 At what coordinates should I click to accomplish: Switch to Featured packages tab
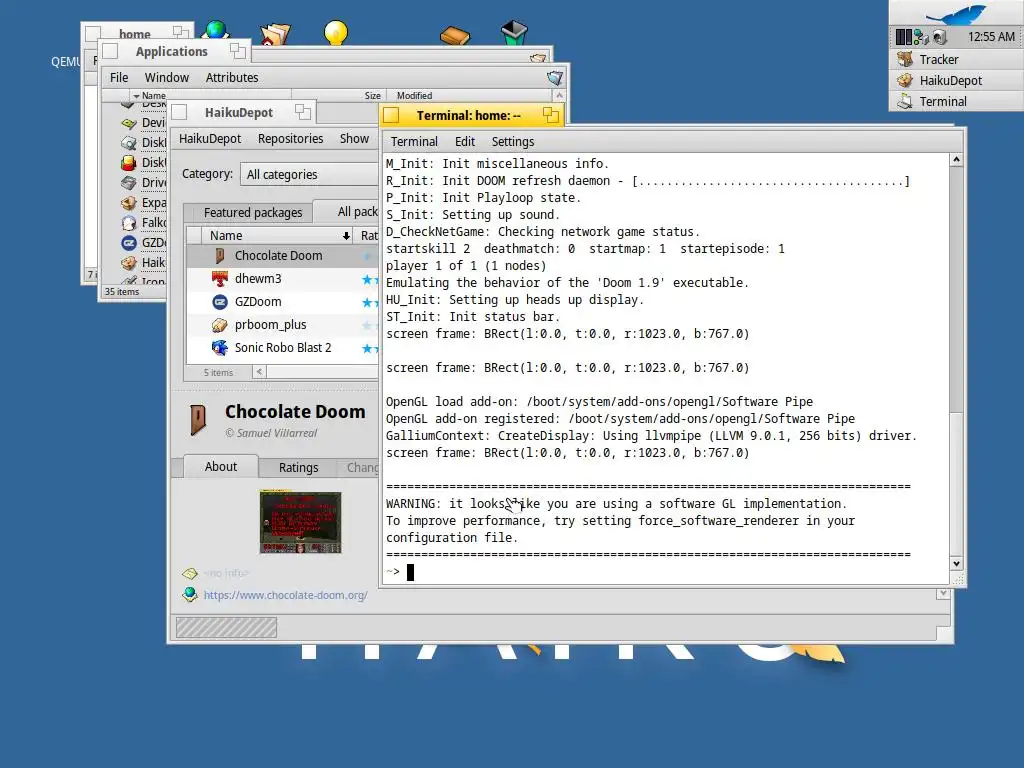(x=253, y=213)
